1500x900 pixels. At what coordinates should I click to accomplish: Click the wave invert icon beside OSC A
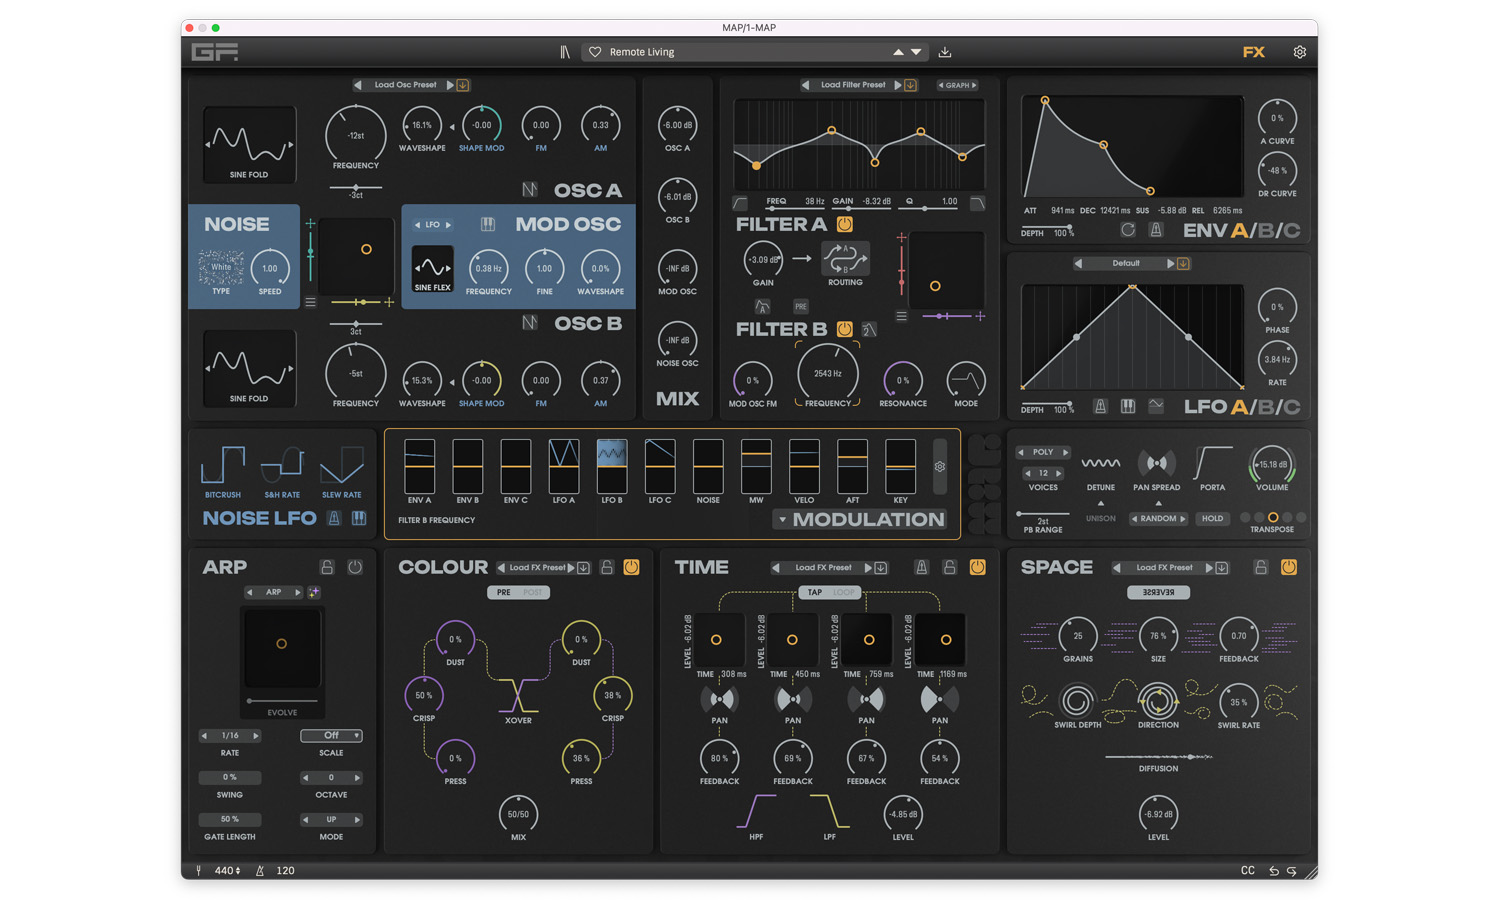coord(529,190)
